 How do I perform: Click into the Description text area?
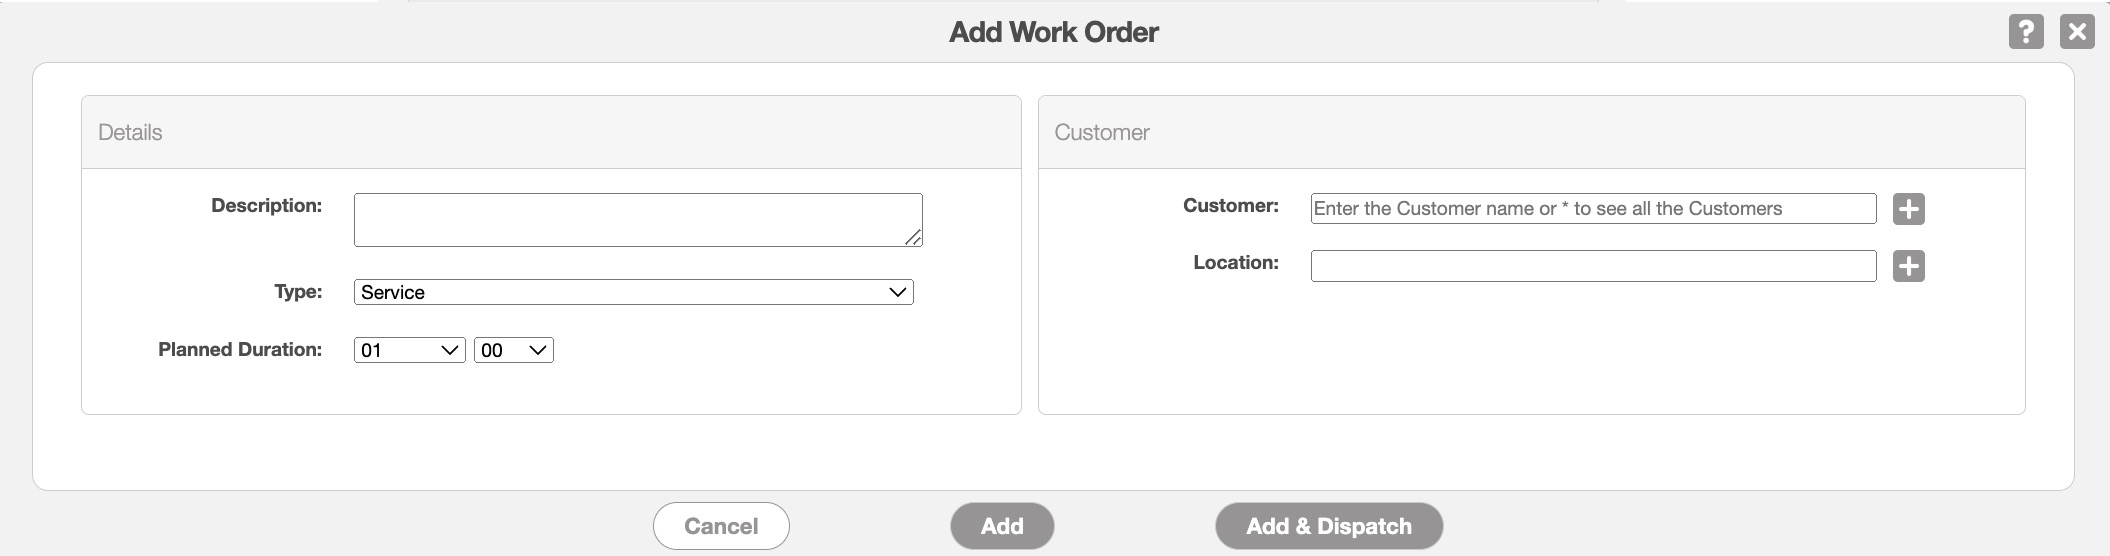coord(630,219)
